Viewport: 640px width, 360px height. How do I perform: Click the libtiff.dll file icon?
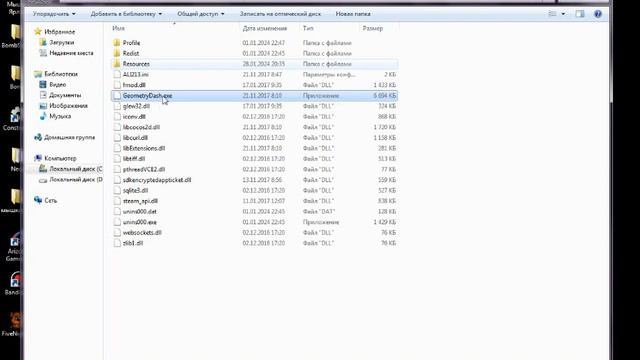point(117,159)
